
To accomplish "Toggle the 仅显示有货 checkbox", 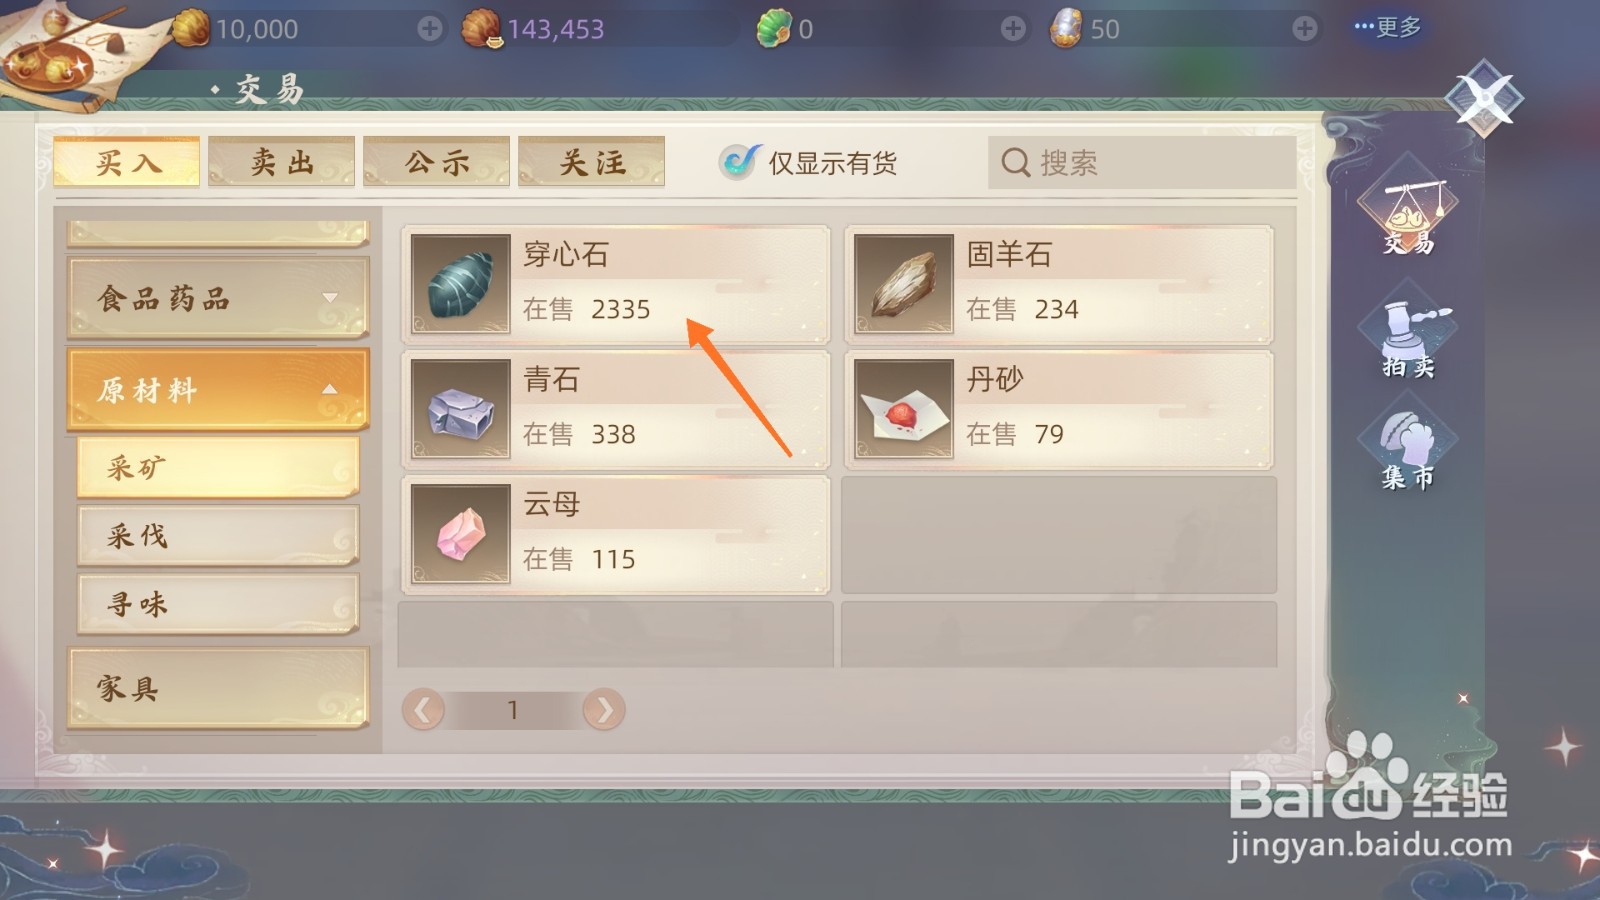I will 740,161.
